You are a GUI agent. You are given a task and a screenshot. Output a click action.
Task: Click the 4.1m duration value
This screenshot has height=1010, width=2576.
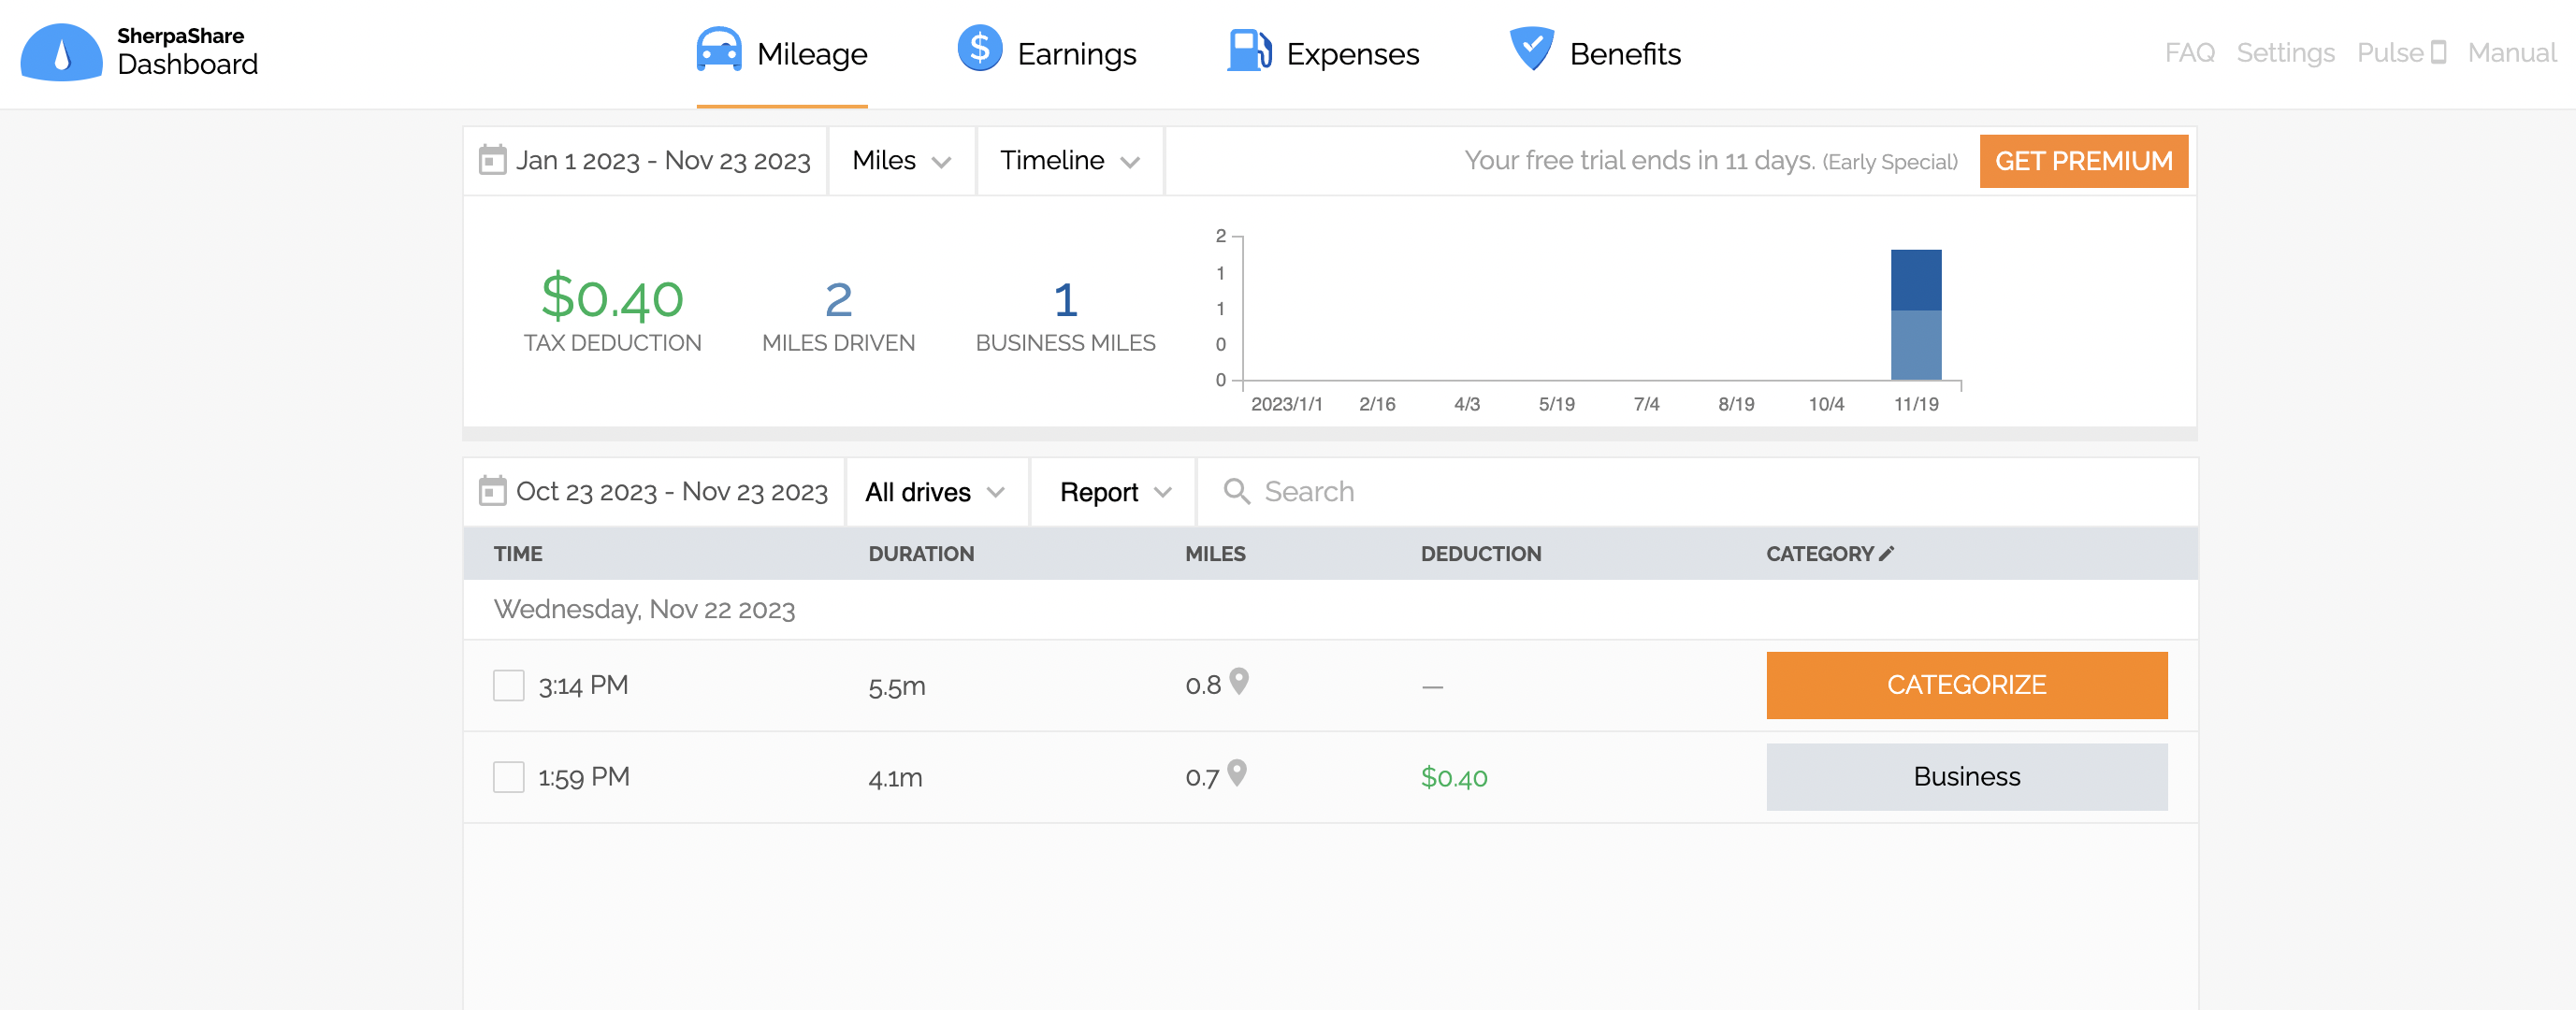(895, 778)
